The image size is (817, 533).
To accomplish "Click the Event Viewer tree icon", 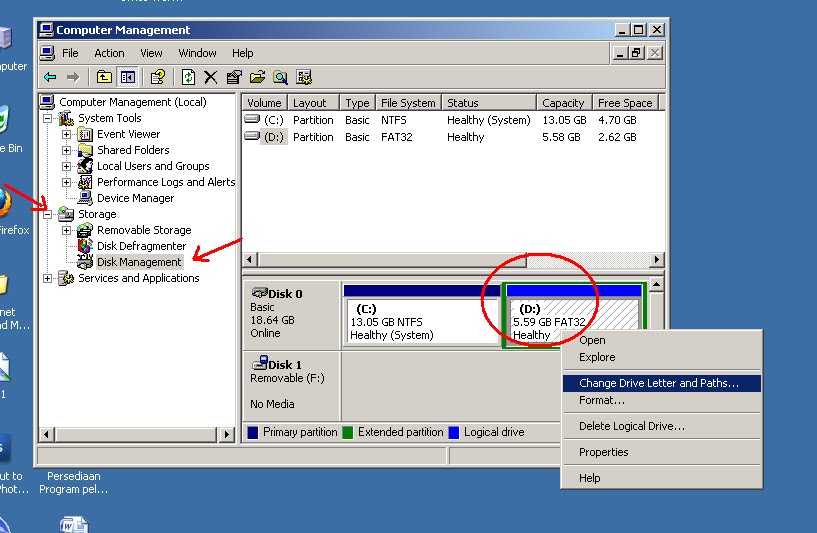I will click(85, 134).
